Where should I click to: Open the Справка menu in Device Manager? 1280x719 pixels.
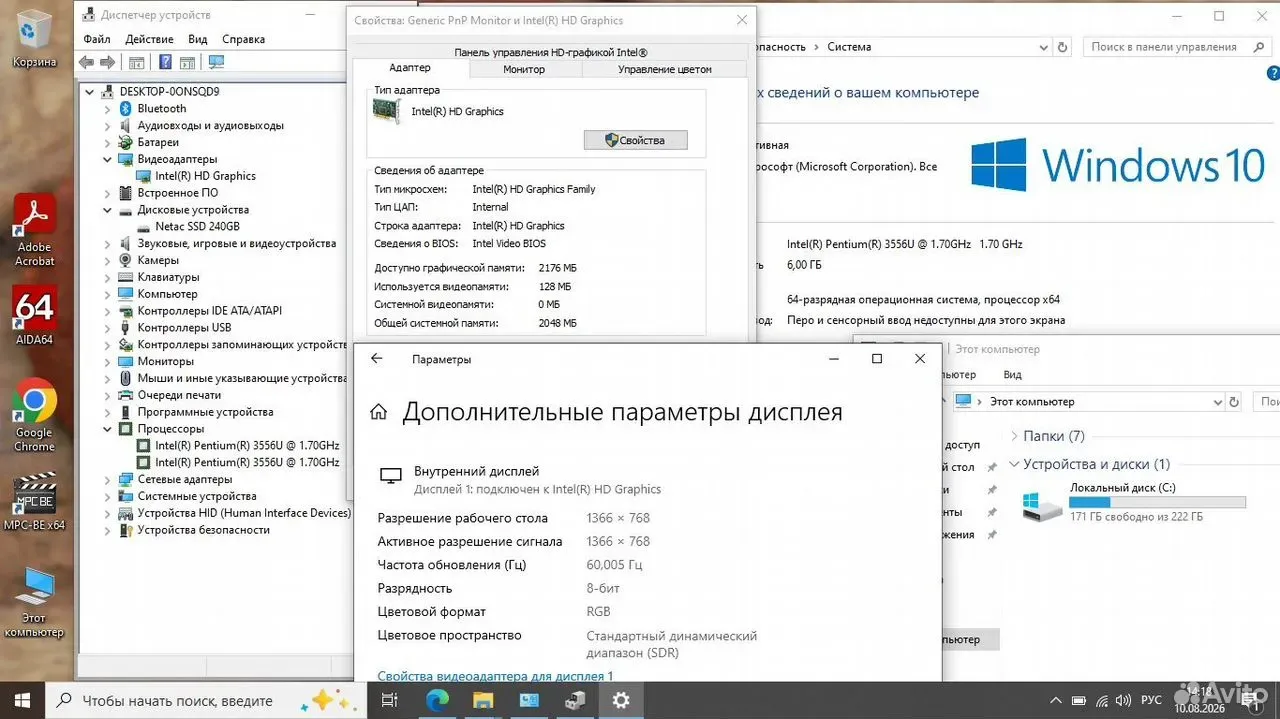(x=243, y=39)
